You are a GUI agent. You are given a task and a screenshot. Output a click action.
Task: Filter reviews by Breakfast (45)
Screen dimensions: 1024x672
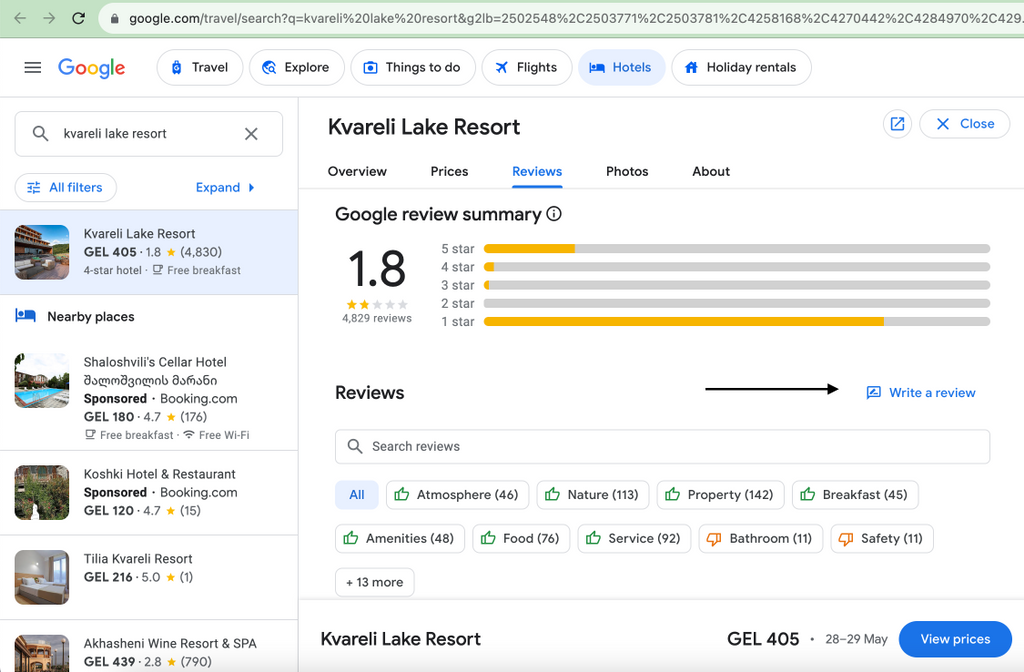point(855,494)
